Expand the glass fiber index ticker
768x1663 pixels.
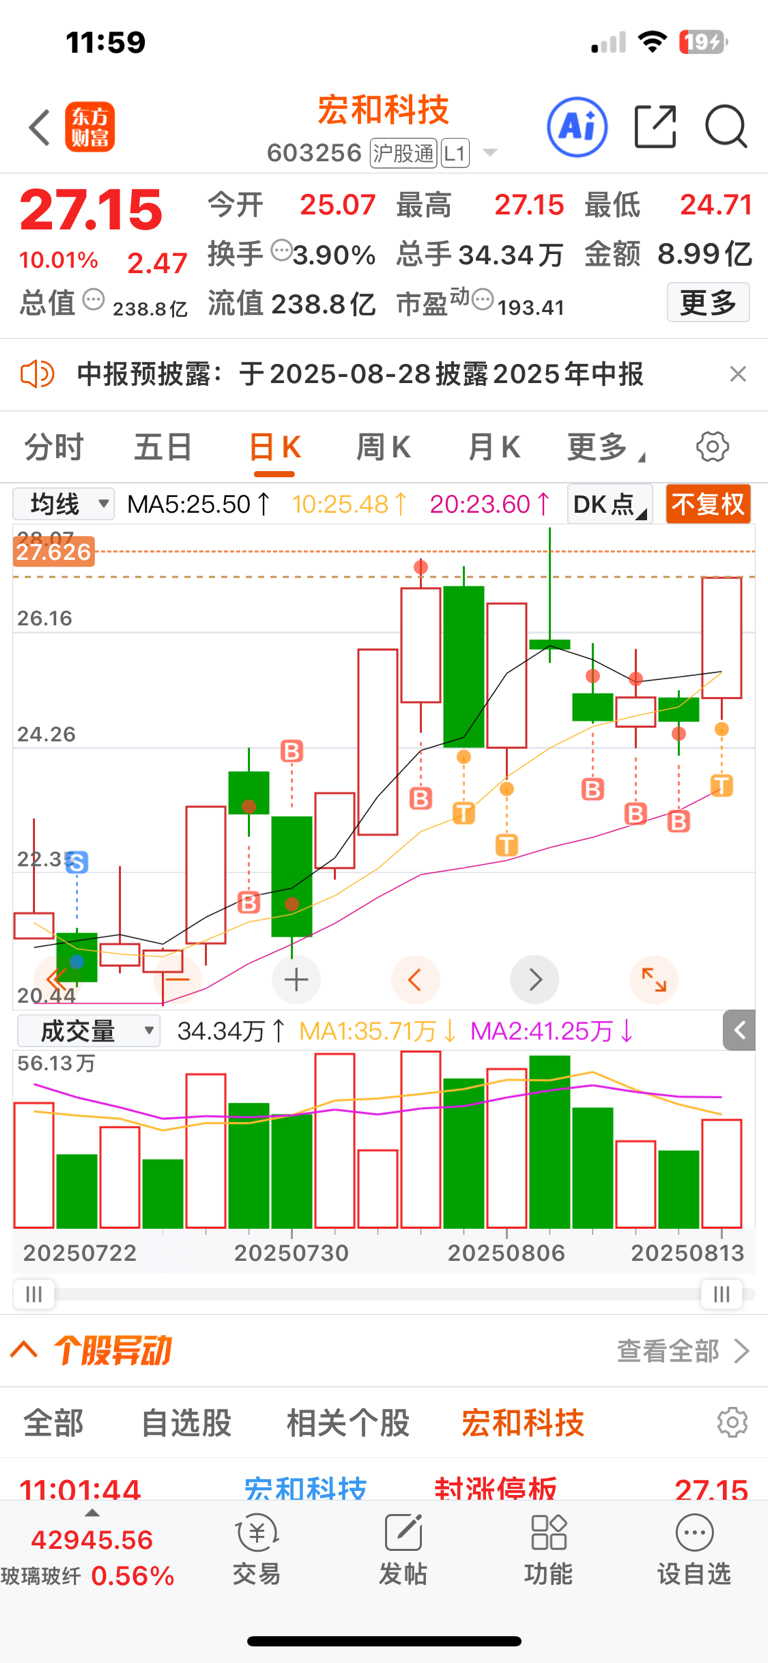(92, 1513)
